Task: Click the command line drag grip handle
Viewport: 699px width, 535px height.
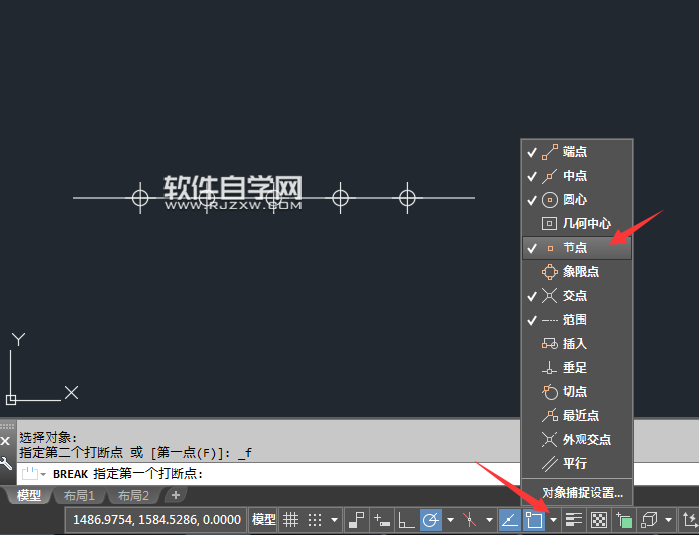Action: [x=7, y=427]
